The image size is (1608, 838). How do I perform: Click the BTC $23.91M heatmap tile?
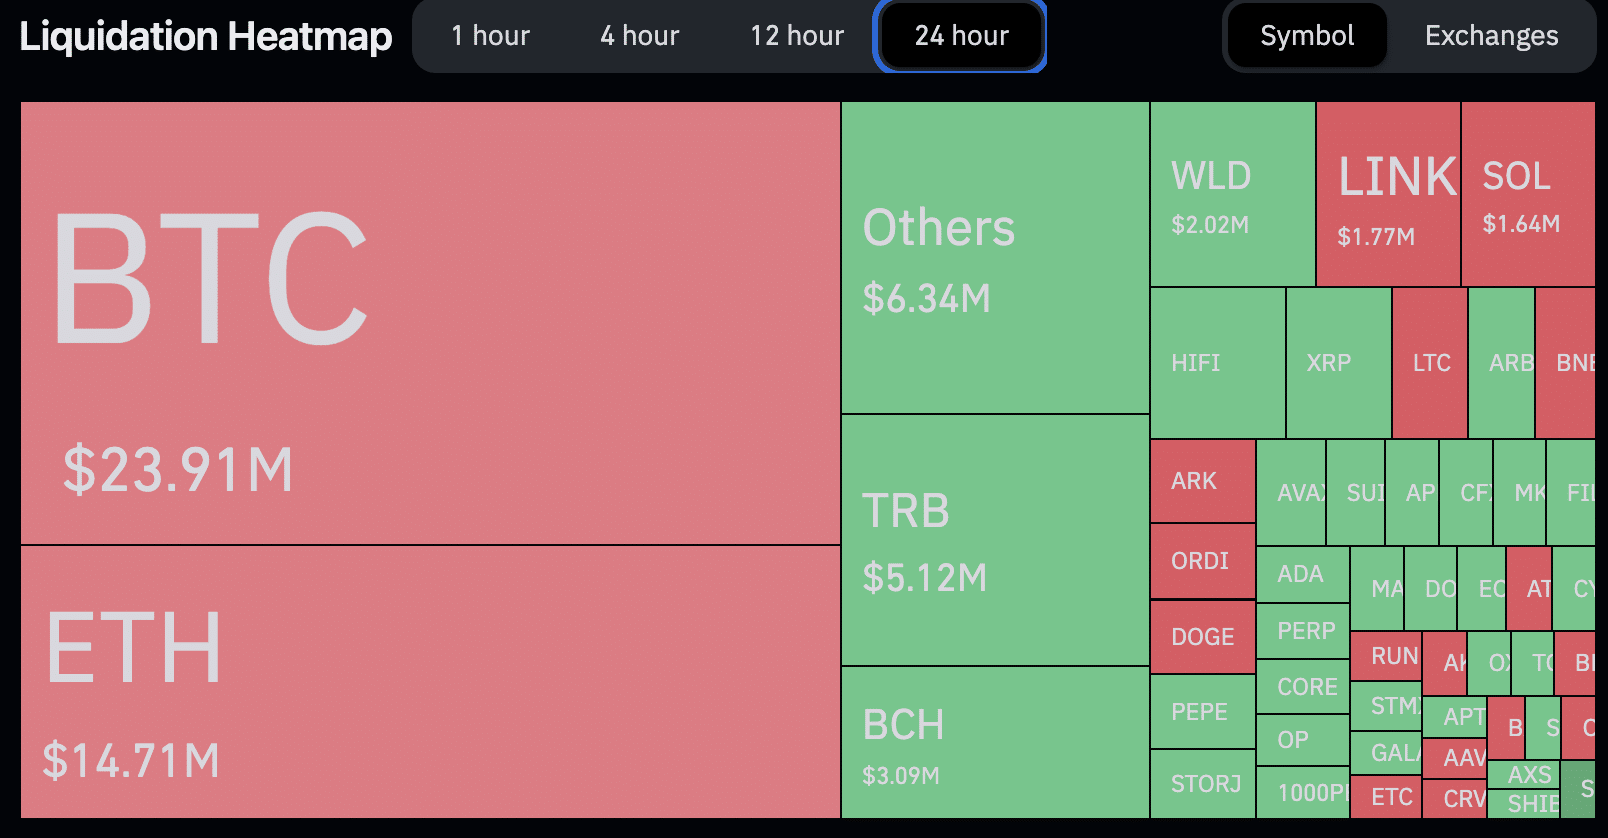pos(430,323)
